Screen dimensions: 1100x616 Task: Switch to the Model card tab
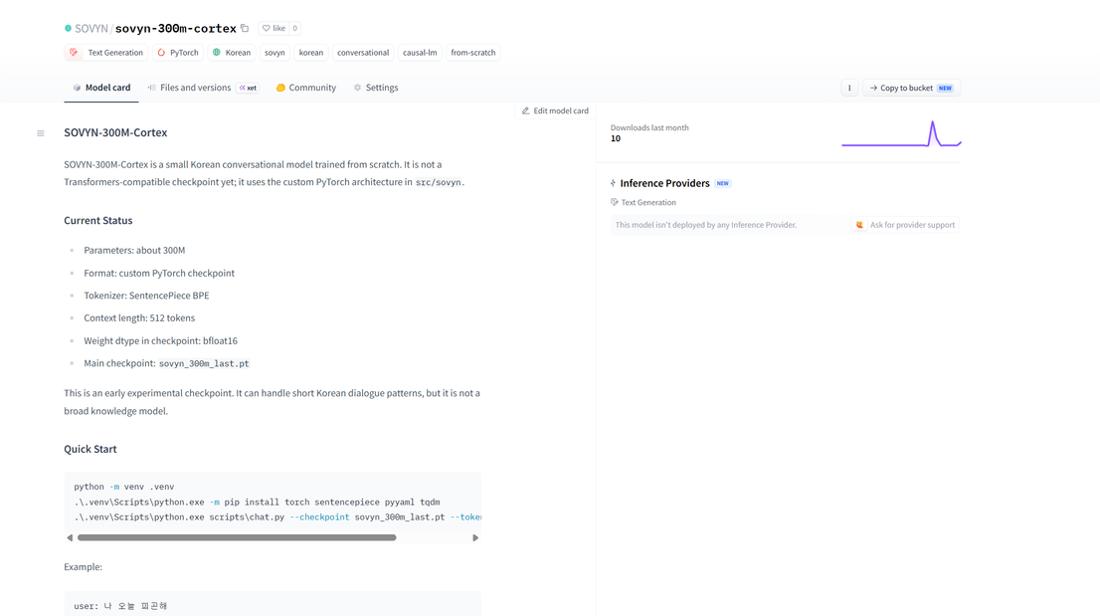(101, 88)
